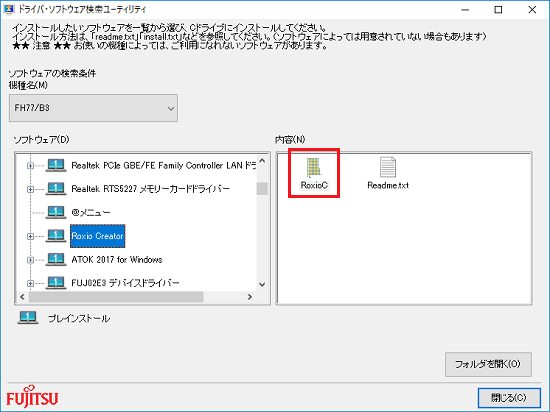
Task: Expand the Roxio Creator tree node
Action: point(31,236)
